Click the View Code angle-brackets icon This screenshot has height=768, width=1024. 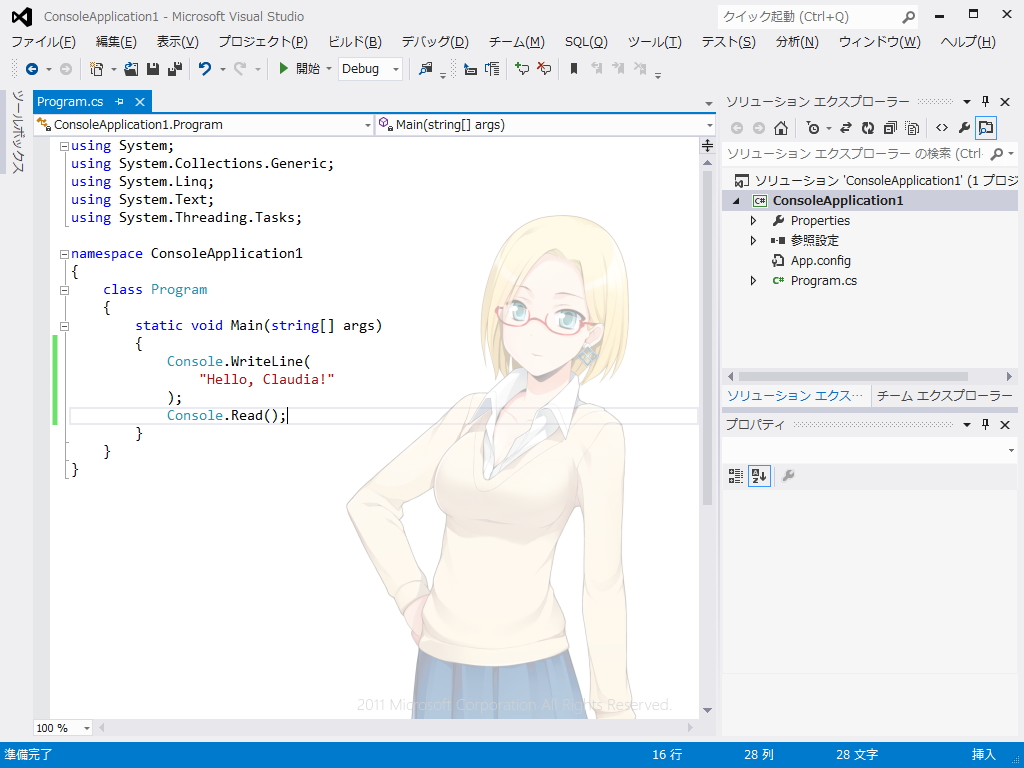pyautogui.click(x=941, y=128)
